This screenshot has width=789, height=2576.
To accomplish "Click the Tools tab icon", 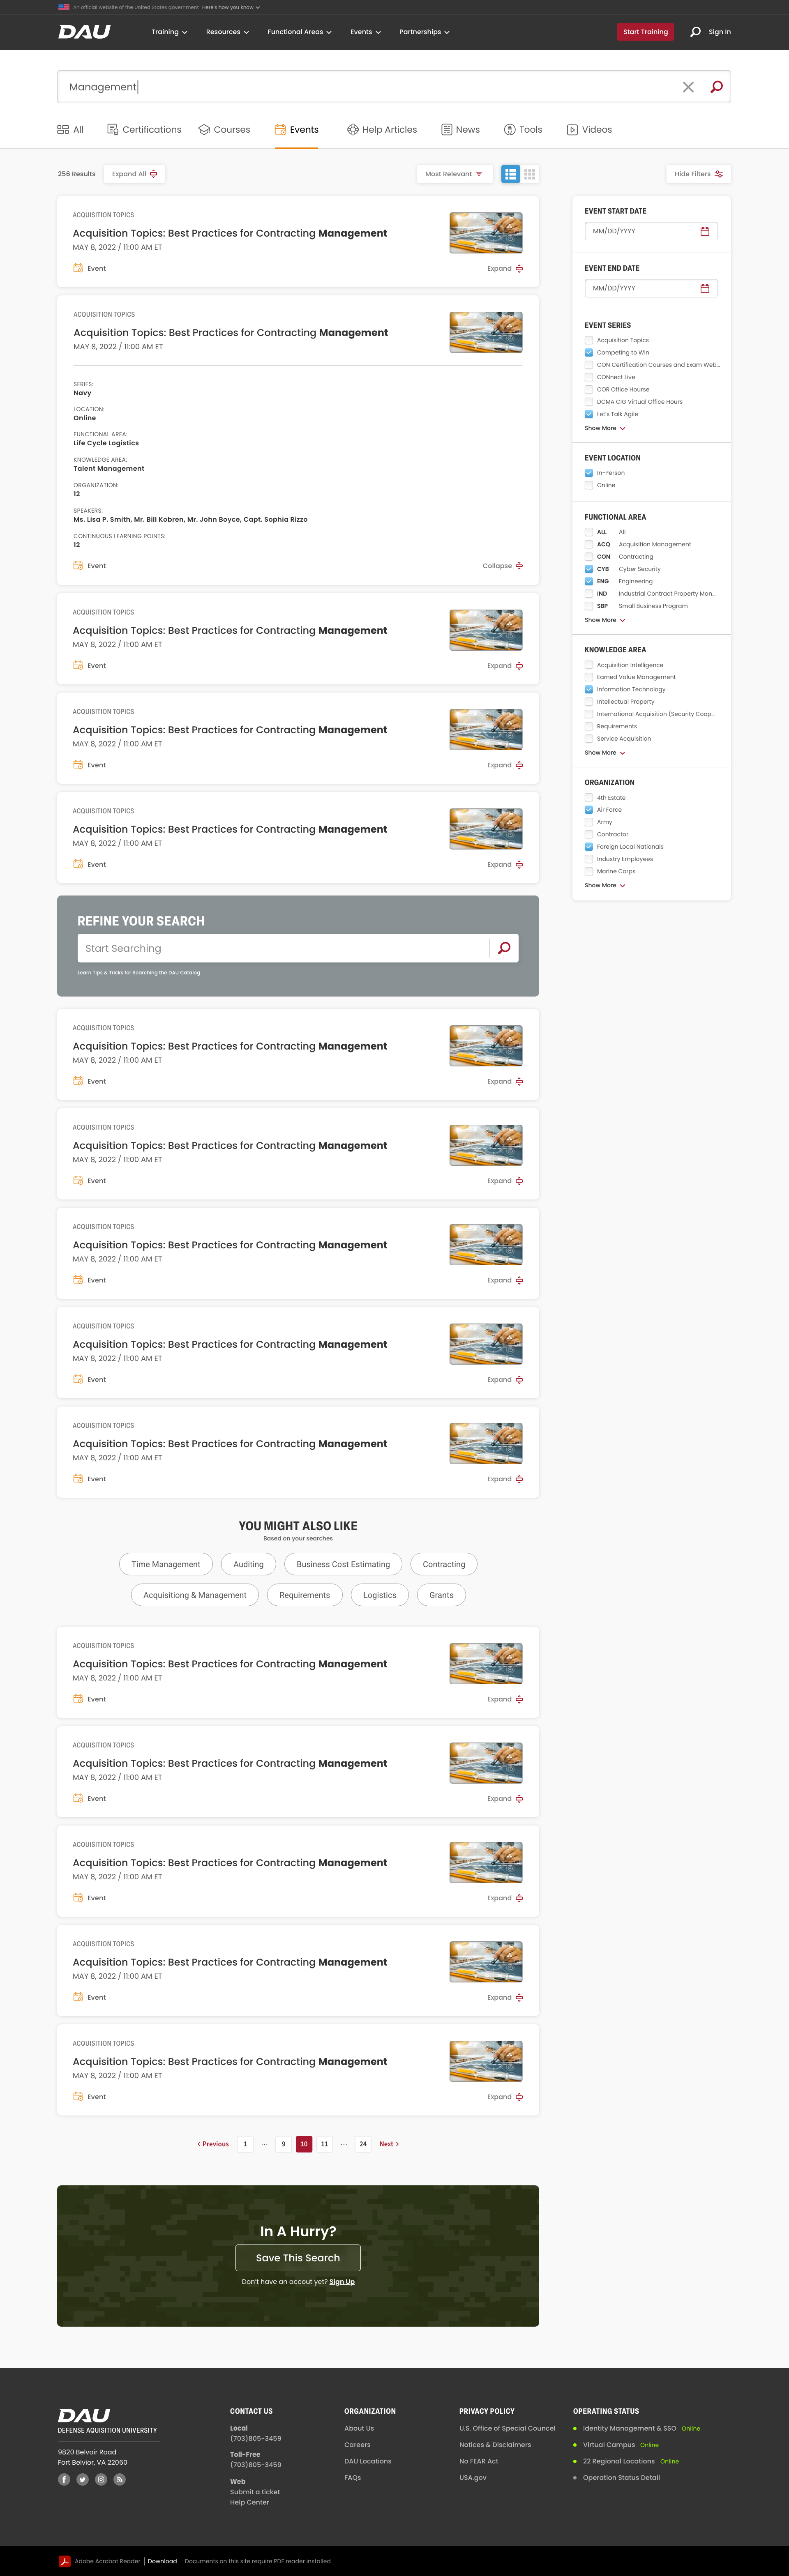I will [x=510, y=130].
